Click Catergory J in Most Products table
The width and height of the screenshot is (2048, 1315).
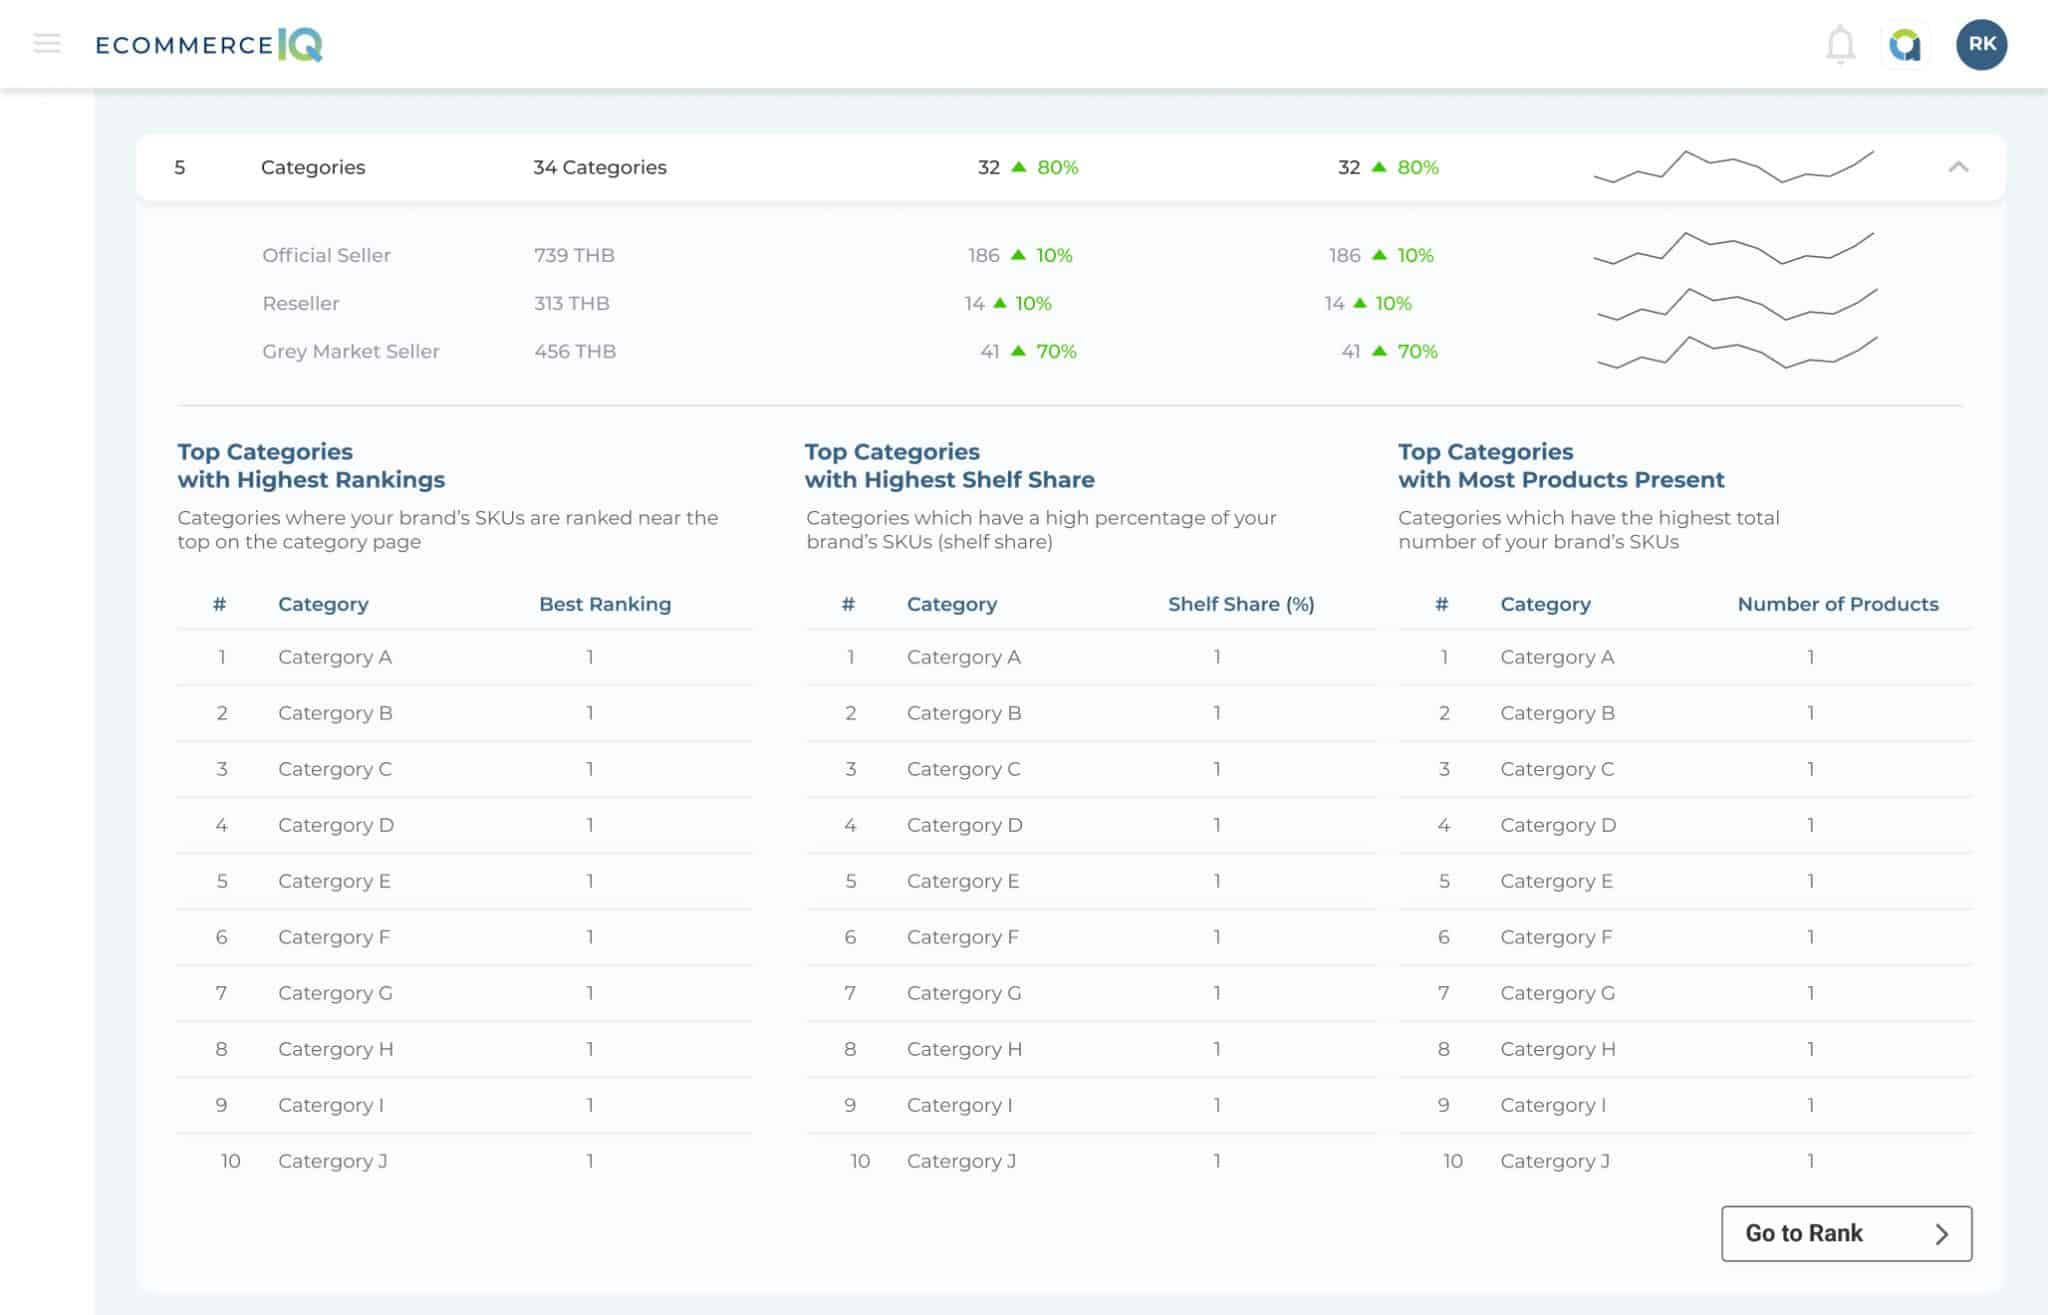1555,1161
